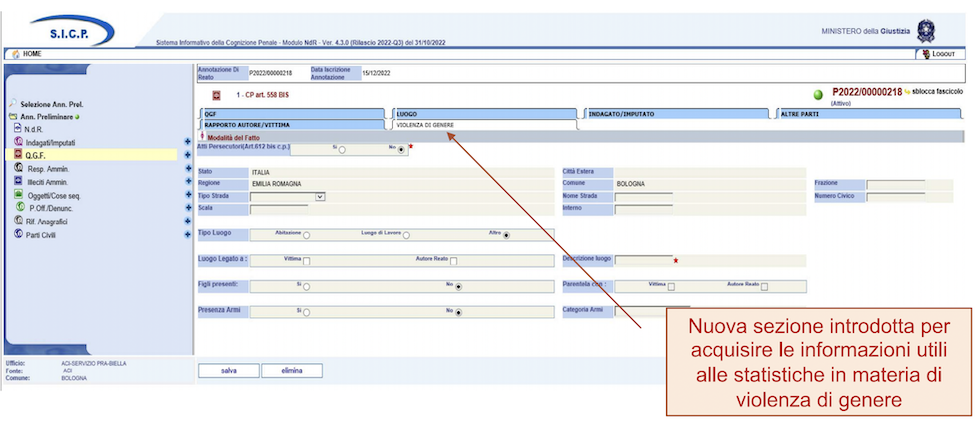Image resolution: width=980 pixels, height=428 pixels.
Task: Click the Parti Civili sidebar icon
Action: pos(18,234)
